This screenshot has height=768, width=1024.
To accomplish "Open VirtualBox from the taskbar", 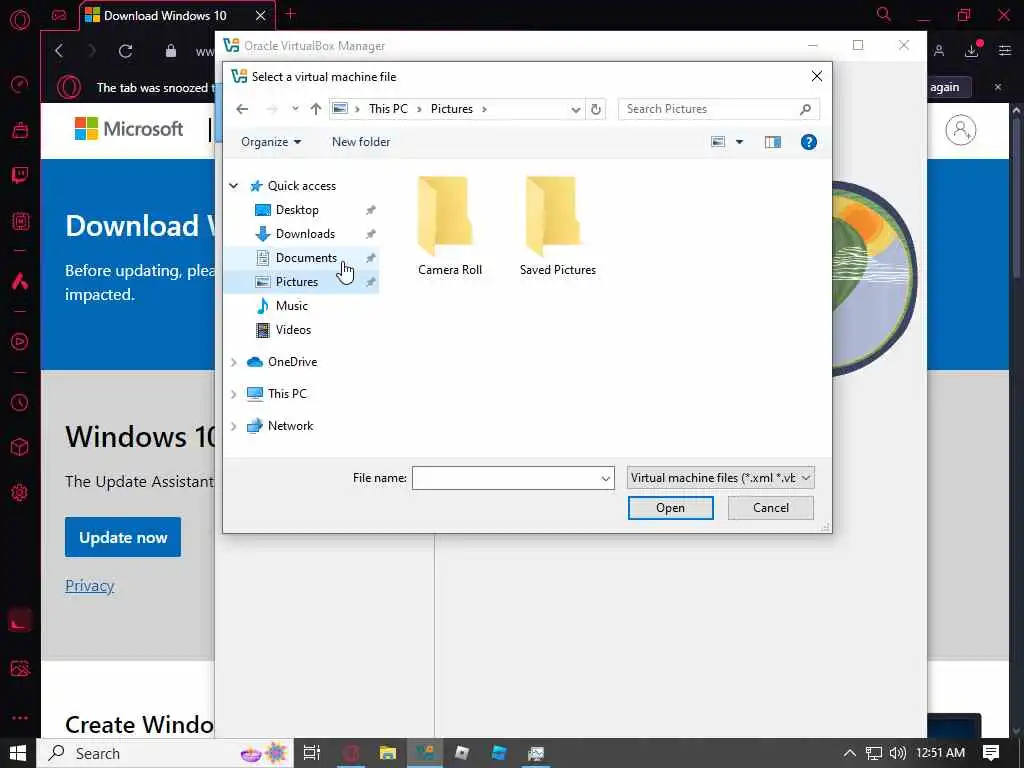I will pos(425,753).
